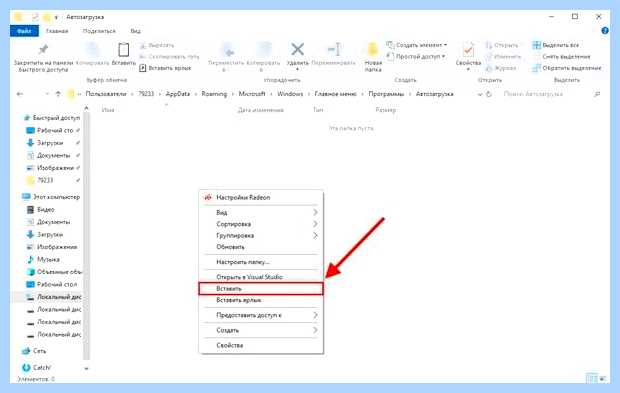Viewport: 620px width, 393px height.
Task: Open the Создать элемент dropdown
Action: 417,45
